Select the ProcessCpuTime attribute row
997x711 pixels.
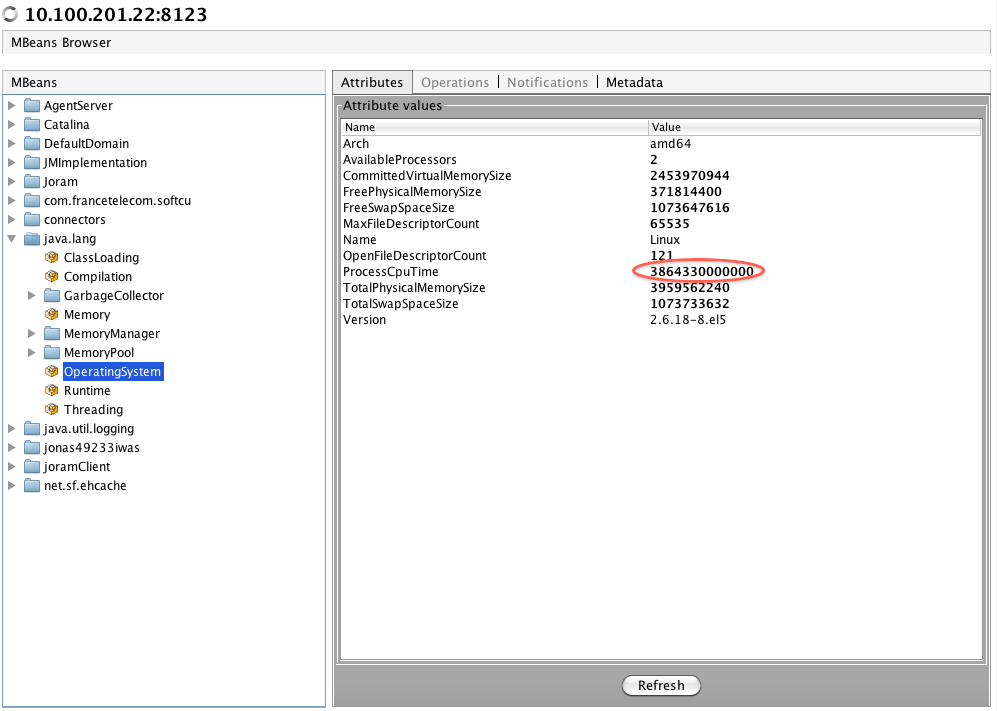390,272
